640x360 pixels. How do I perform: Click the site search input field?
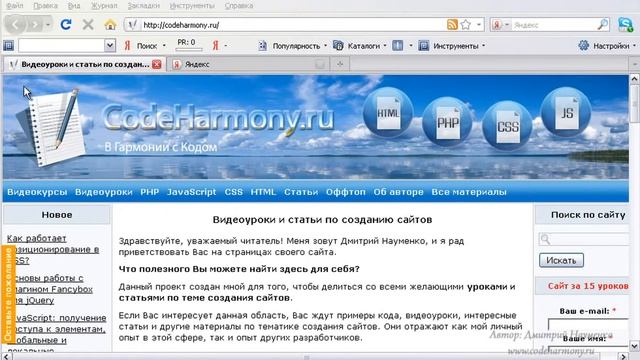[584, 239]
